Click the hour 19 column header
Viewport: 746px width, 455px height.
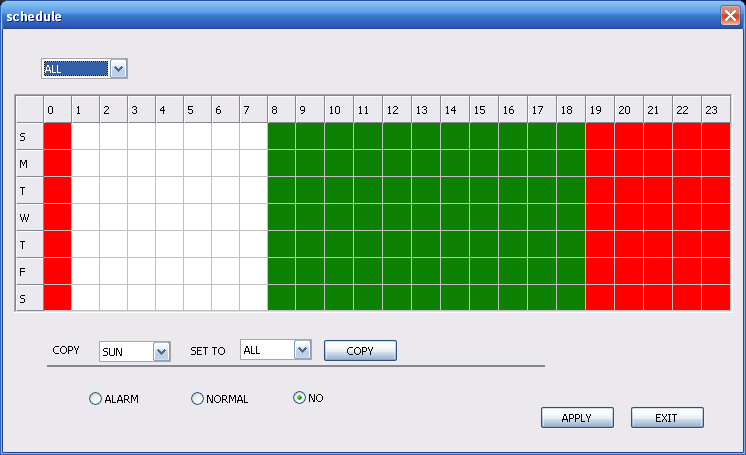point(600,109)
